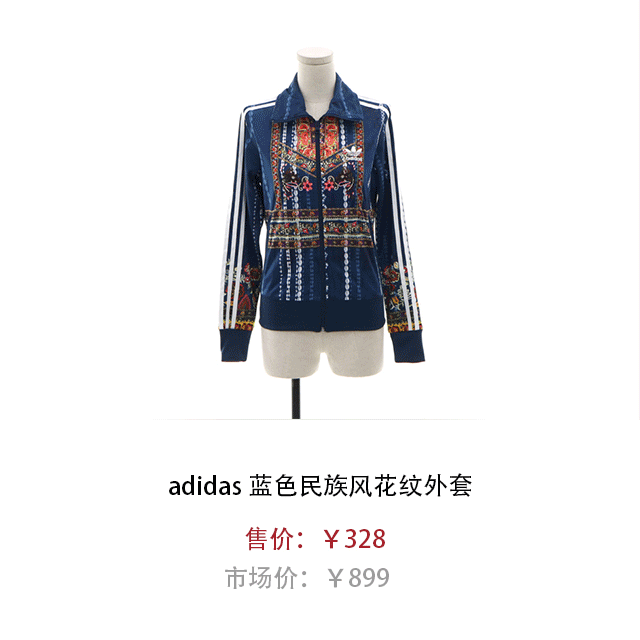640x640 pixels.
Task: Click the jacket's navy ribbed hem
Action: point(322,314)
